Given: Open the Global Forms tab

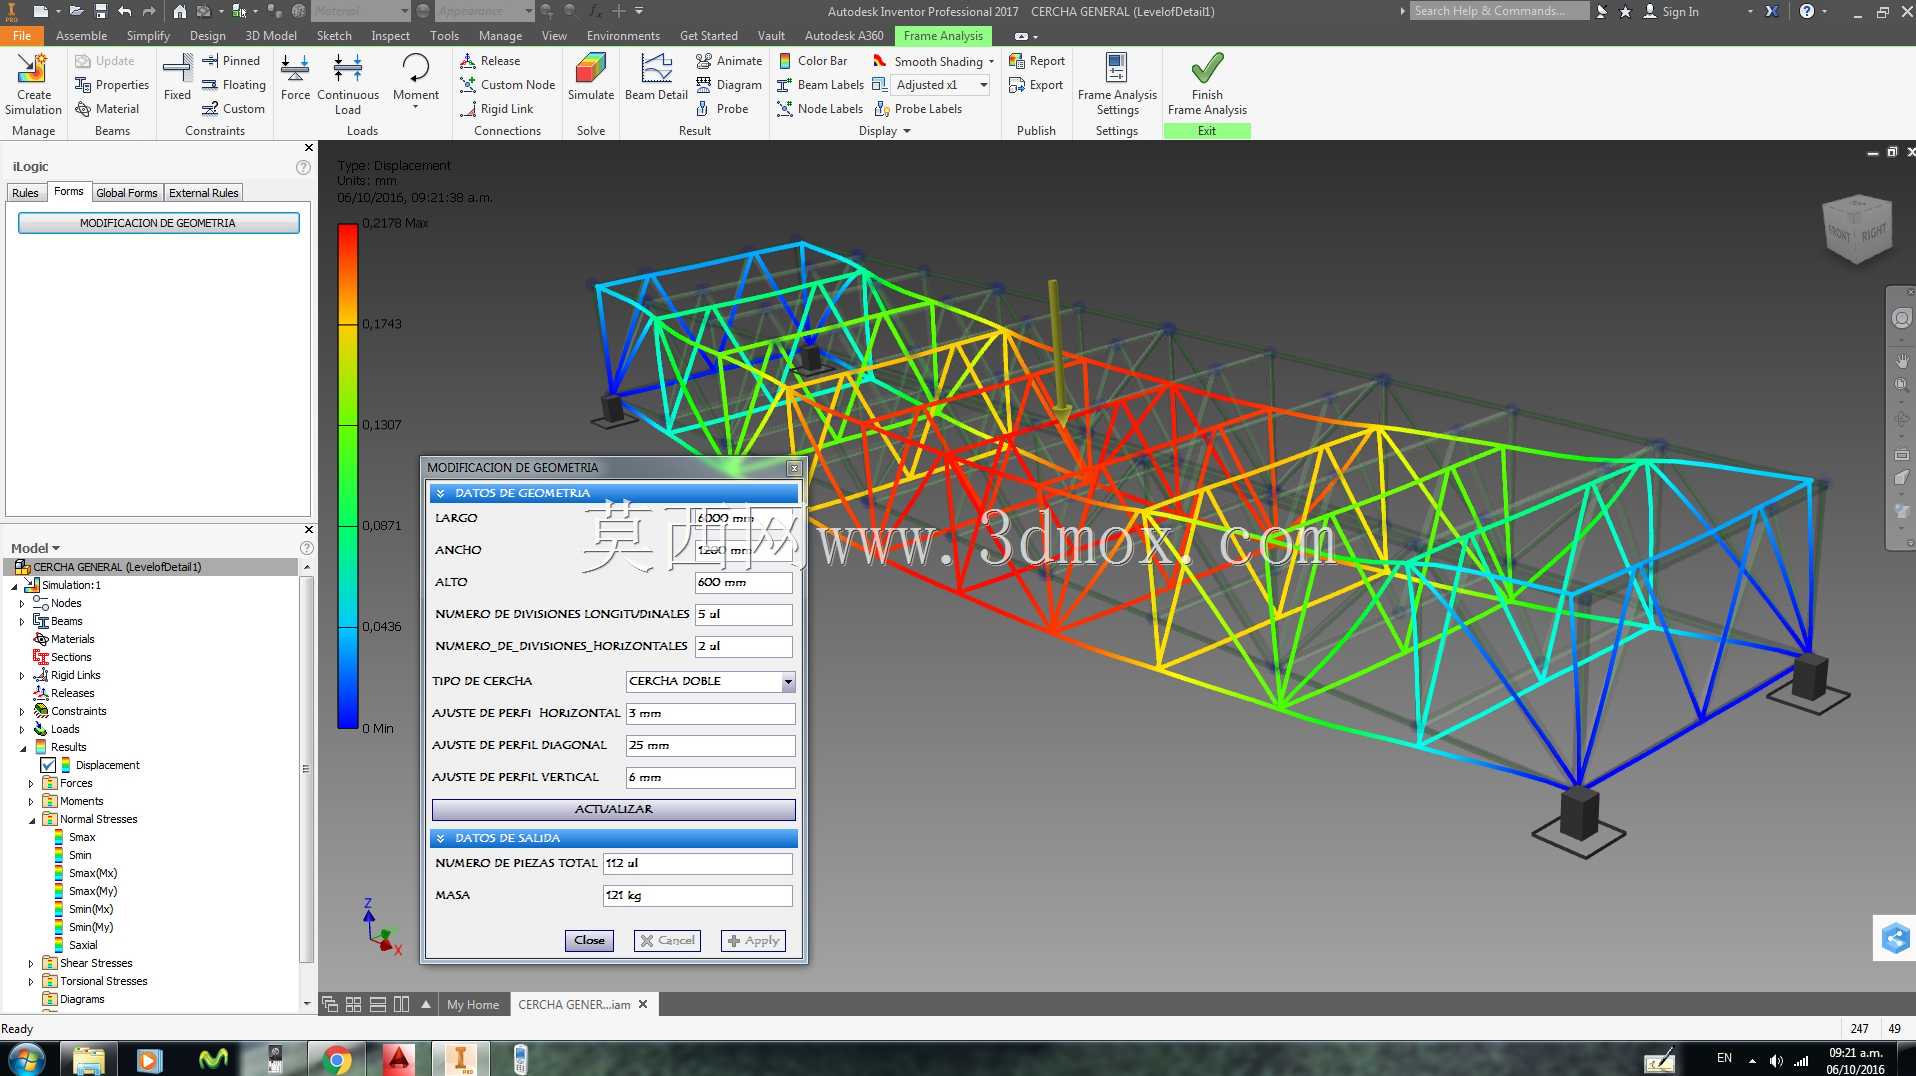Looking at the screenshot, I should click(x=127, y=193).
